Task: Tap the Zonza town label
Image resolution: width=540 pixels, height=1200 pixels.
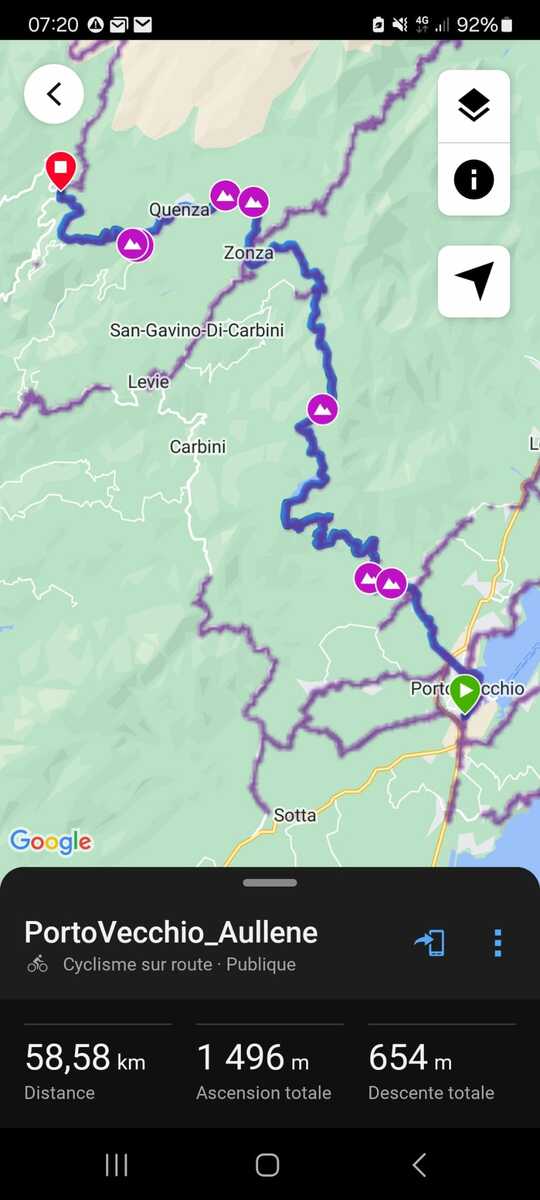Action: coord(248,253)
